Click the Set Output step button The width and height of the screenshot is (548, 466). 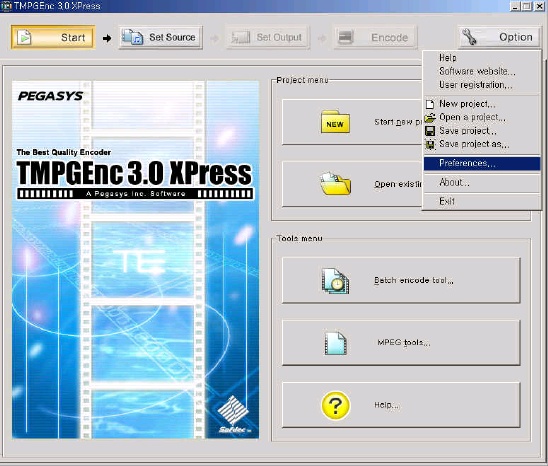[268, 37]
